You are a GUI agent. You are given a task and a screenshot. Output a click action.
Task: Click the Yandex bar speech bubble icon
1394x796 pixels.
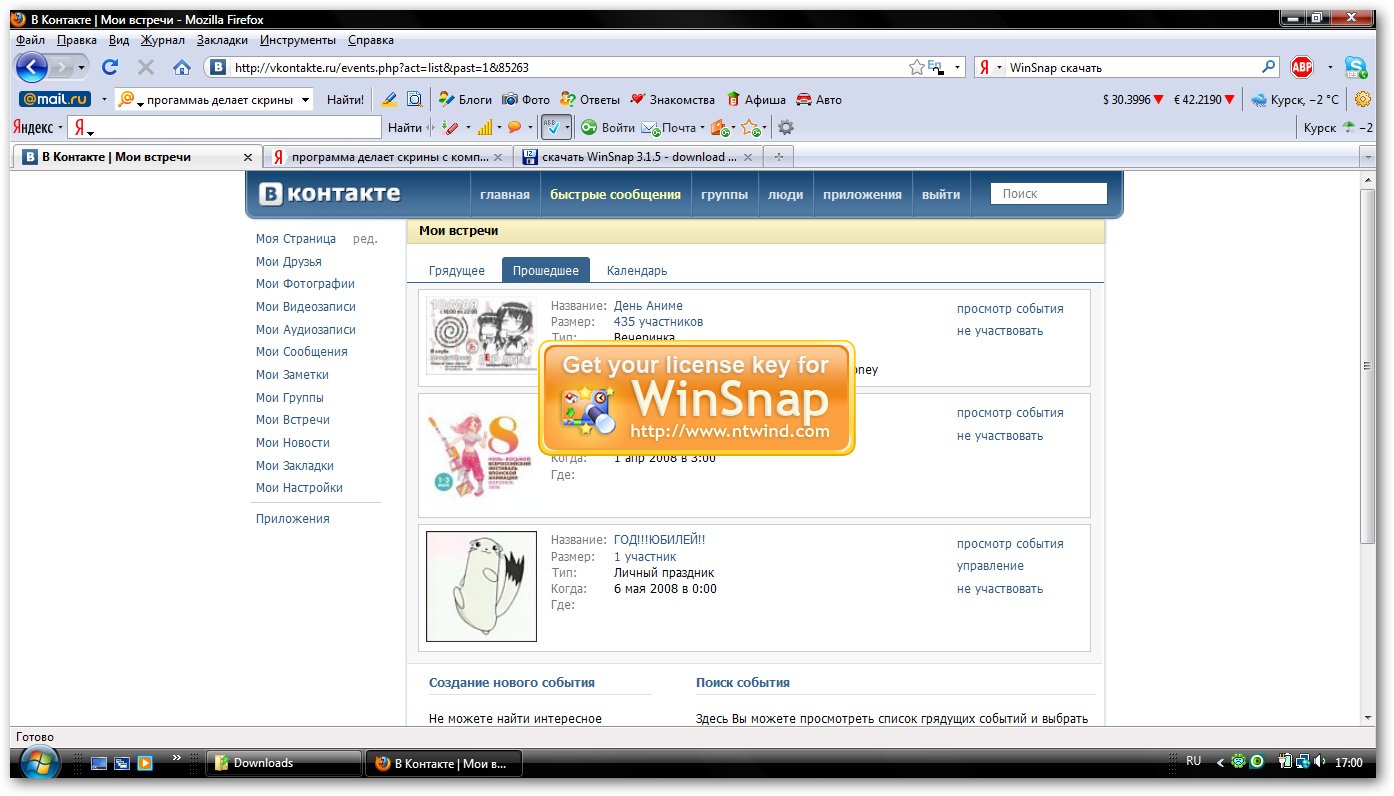pyautogui.click(x=515, y=127)
